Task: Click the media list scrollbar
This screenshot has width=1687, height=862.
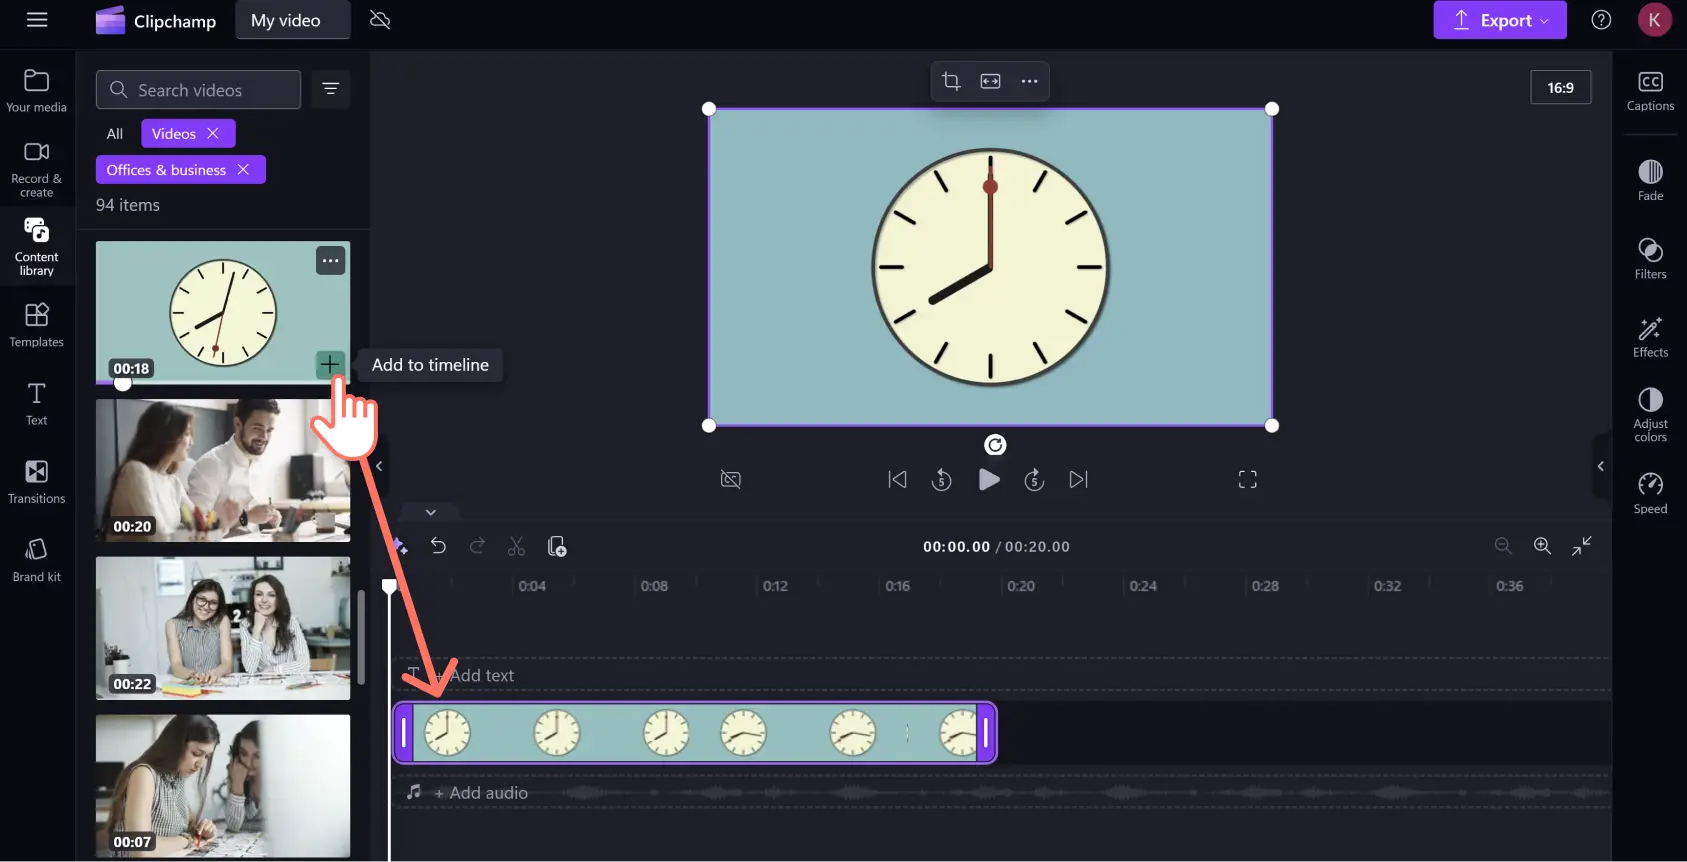Action: [360, 637]
